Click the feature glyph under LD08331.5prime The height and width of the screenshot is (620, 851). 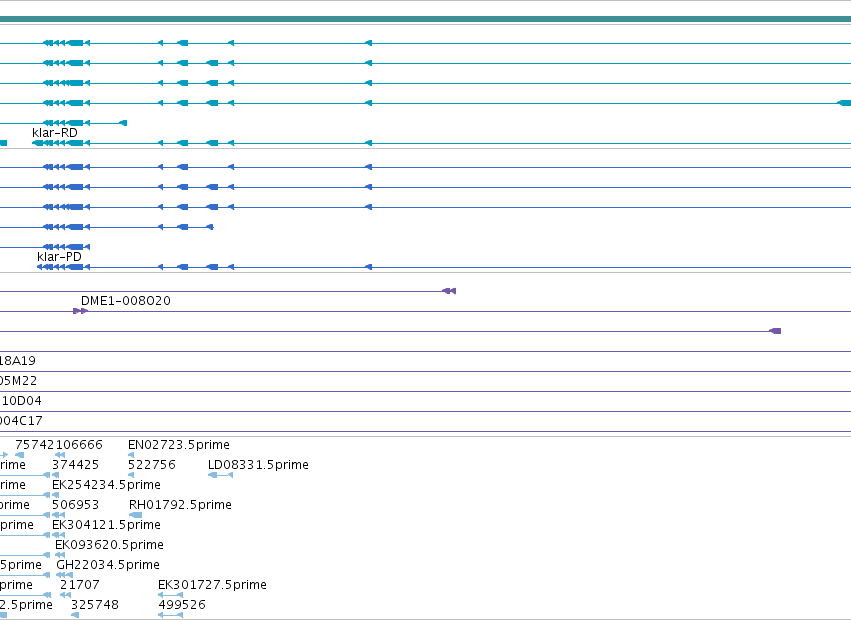pyautogui.click(x=220, y=475)
